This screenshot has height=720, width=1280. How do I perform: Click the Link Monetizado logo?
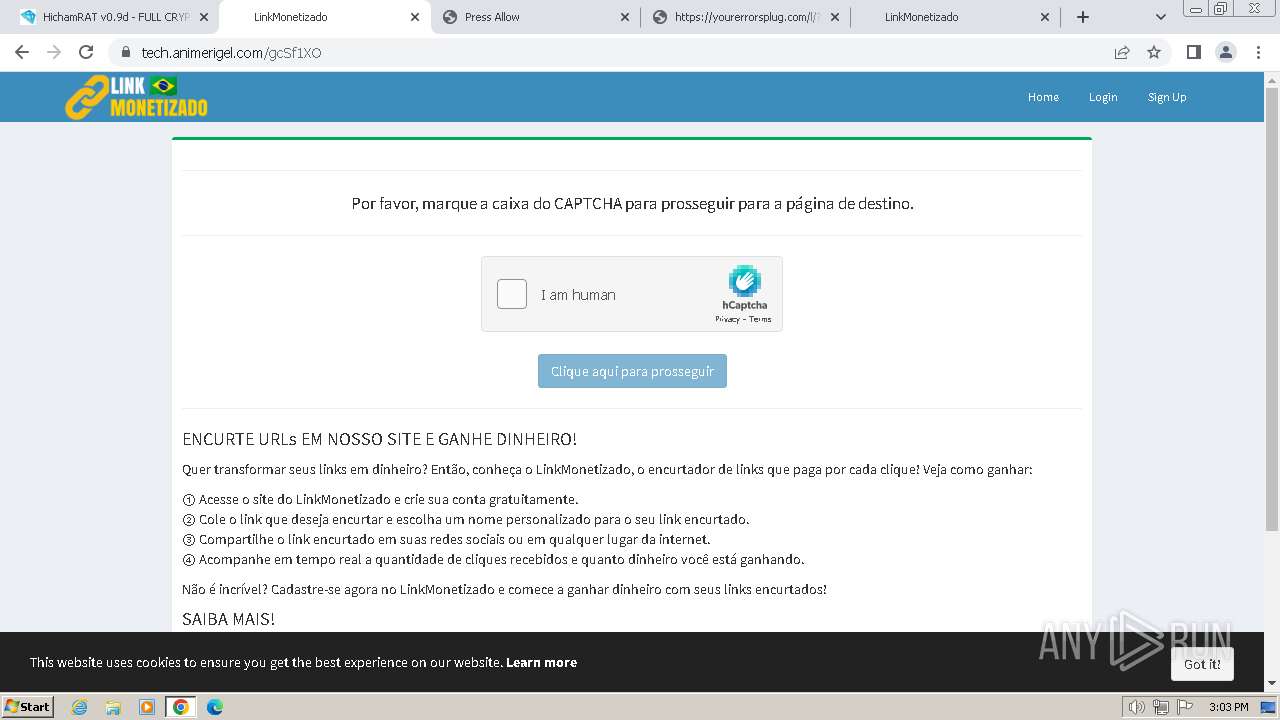pos(136,97)
